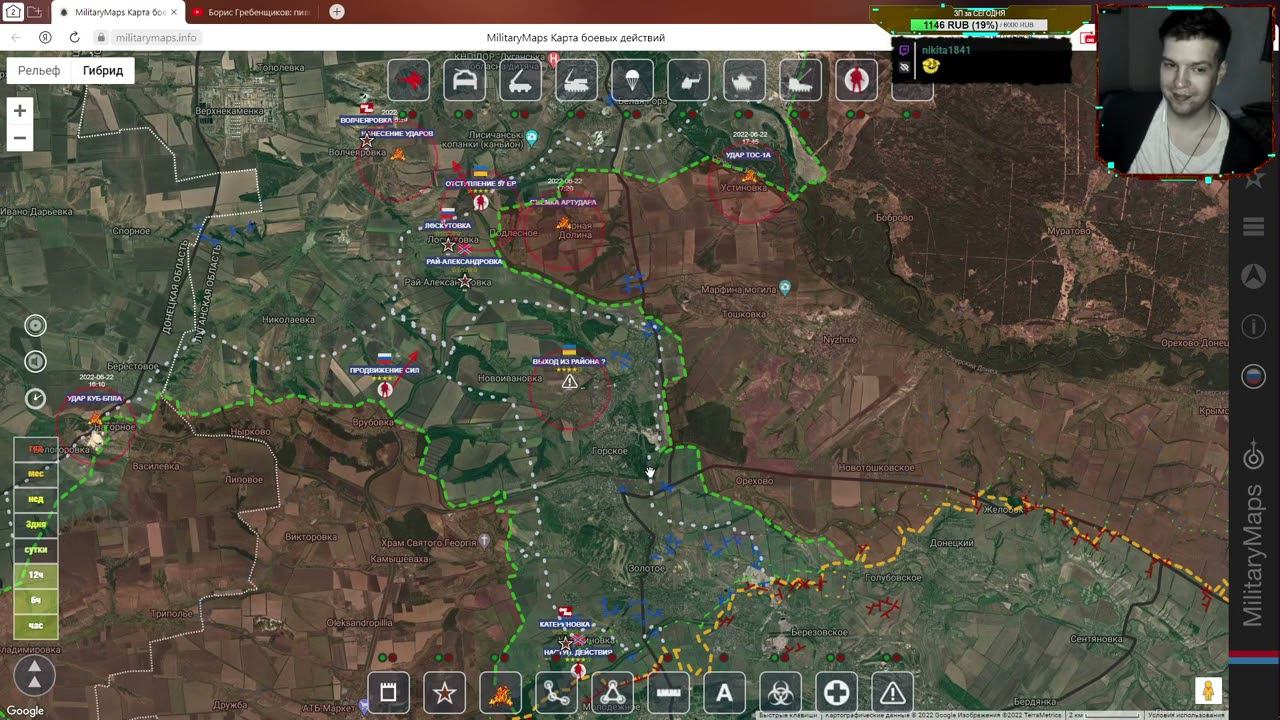Click the nikita1841 chat username
Viewport: 1280px width, 720px height.
coord(945,49)
